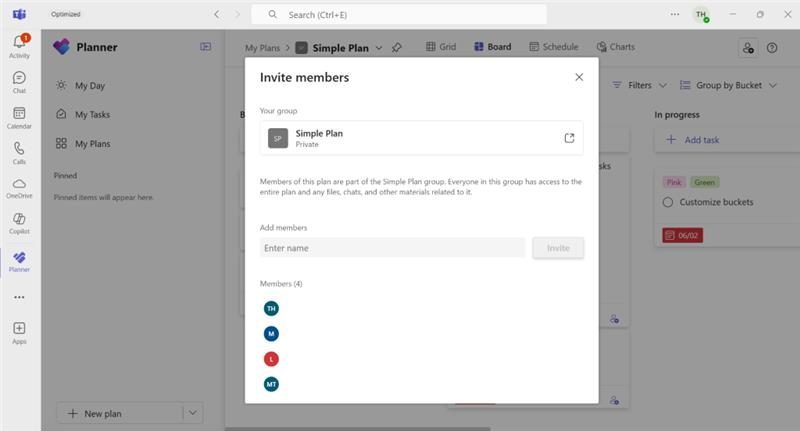Close the Invite members dialog
This screenshot has height=431, width=800.
click(579, 77)
